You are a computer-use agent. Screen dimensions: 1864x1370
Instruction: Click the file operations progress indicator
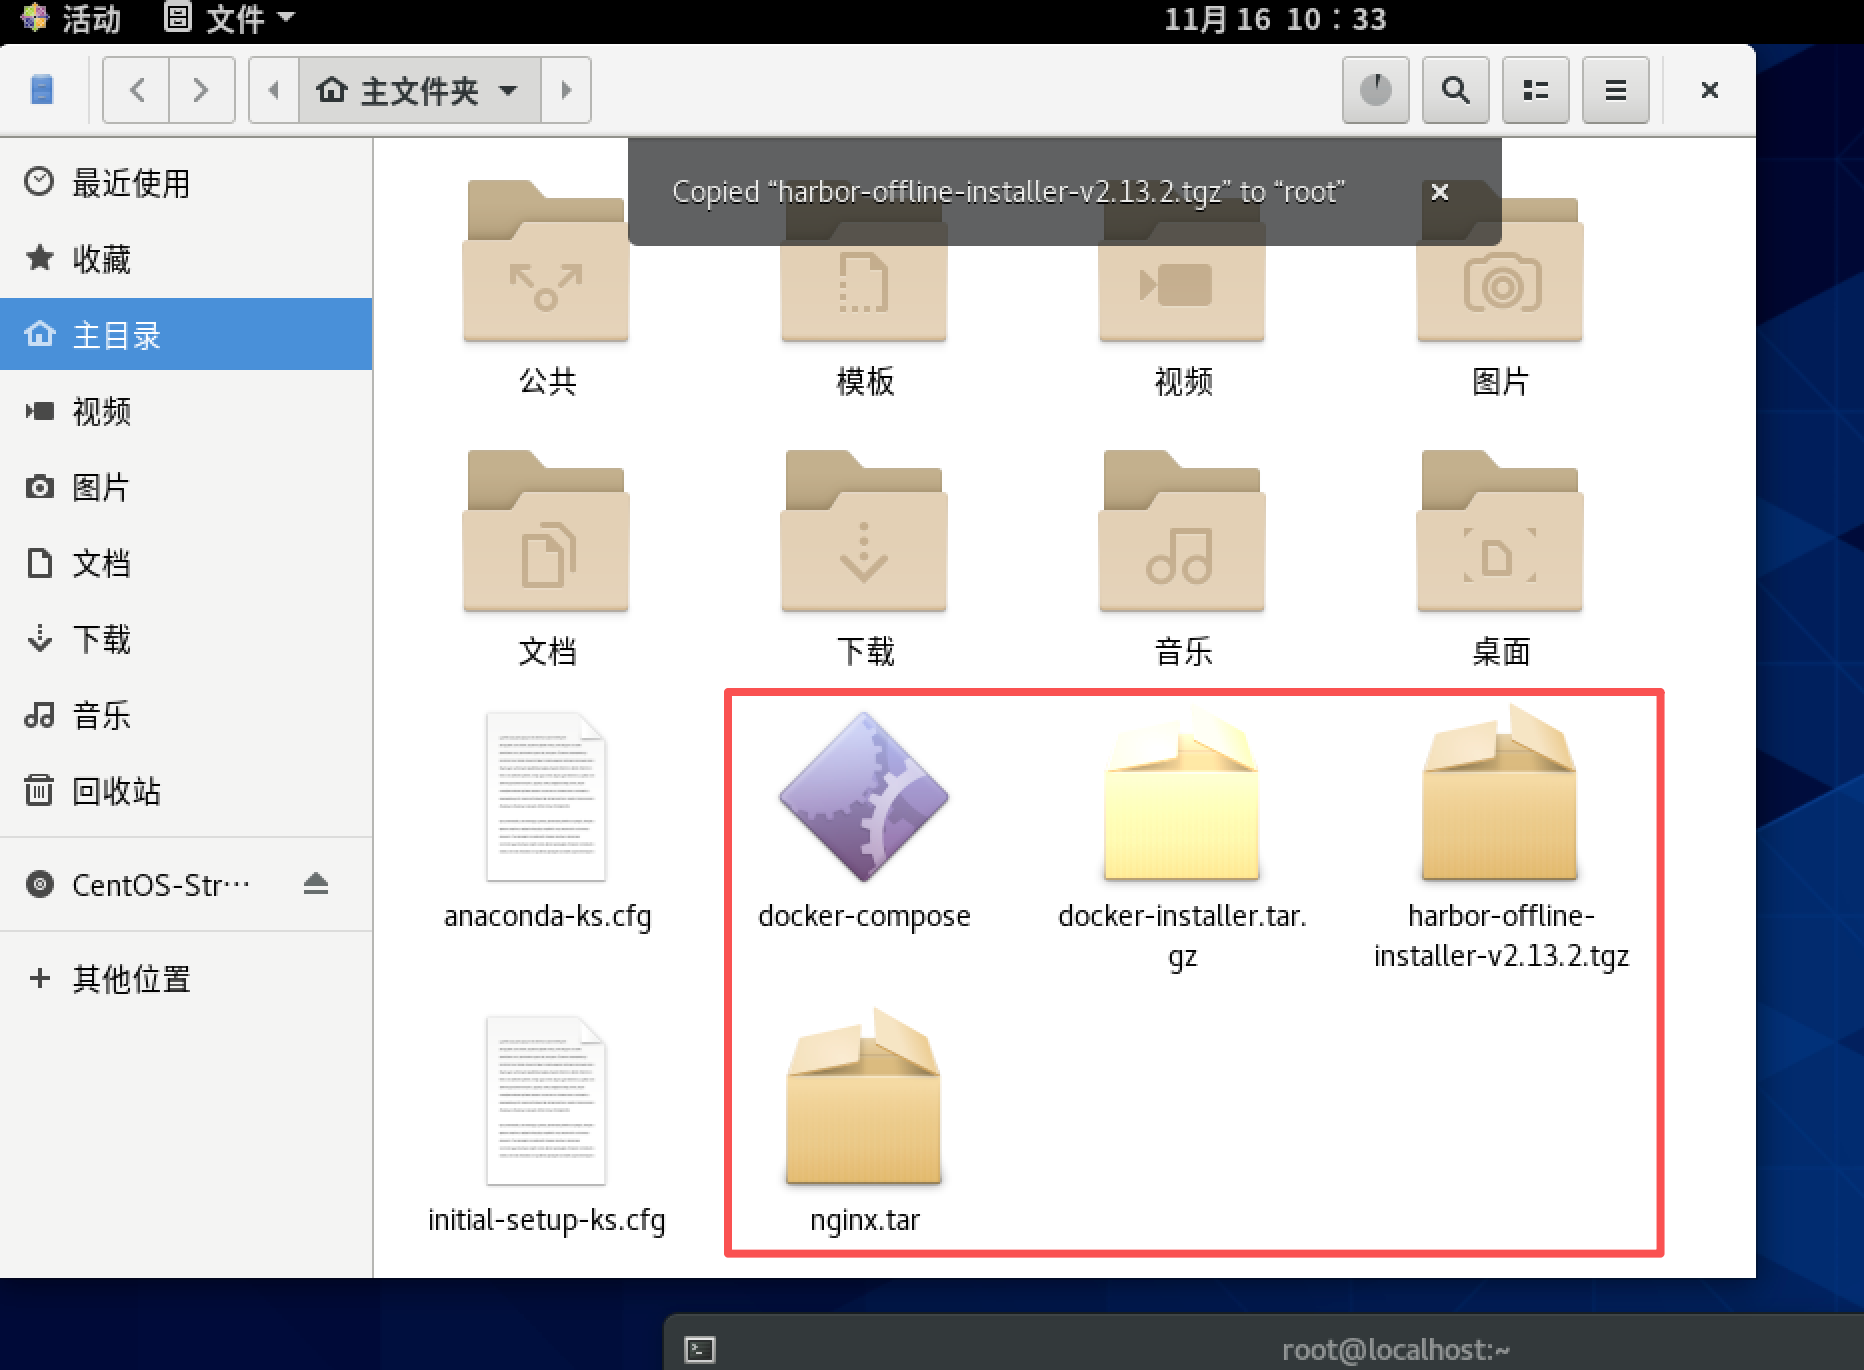(1375, 90)
